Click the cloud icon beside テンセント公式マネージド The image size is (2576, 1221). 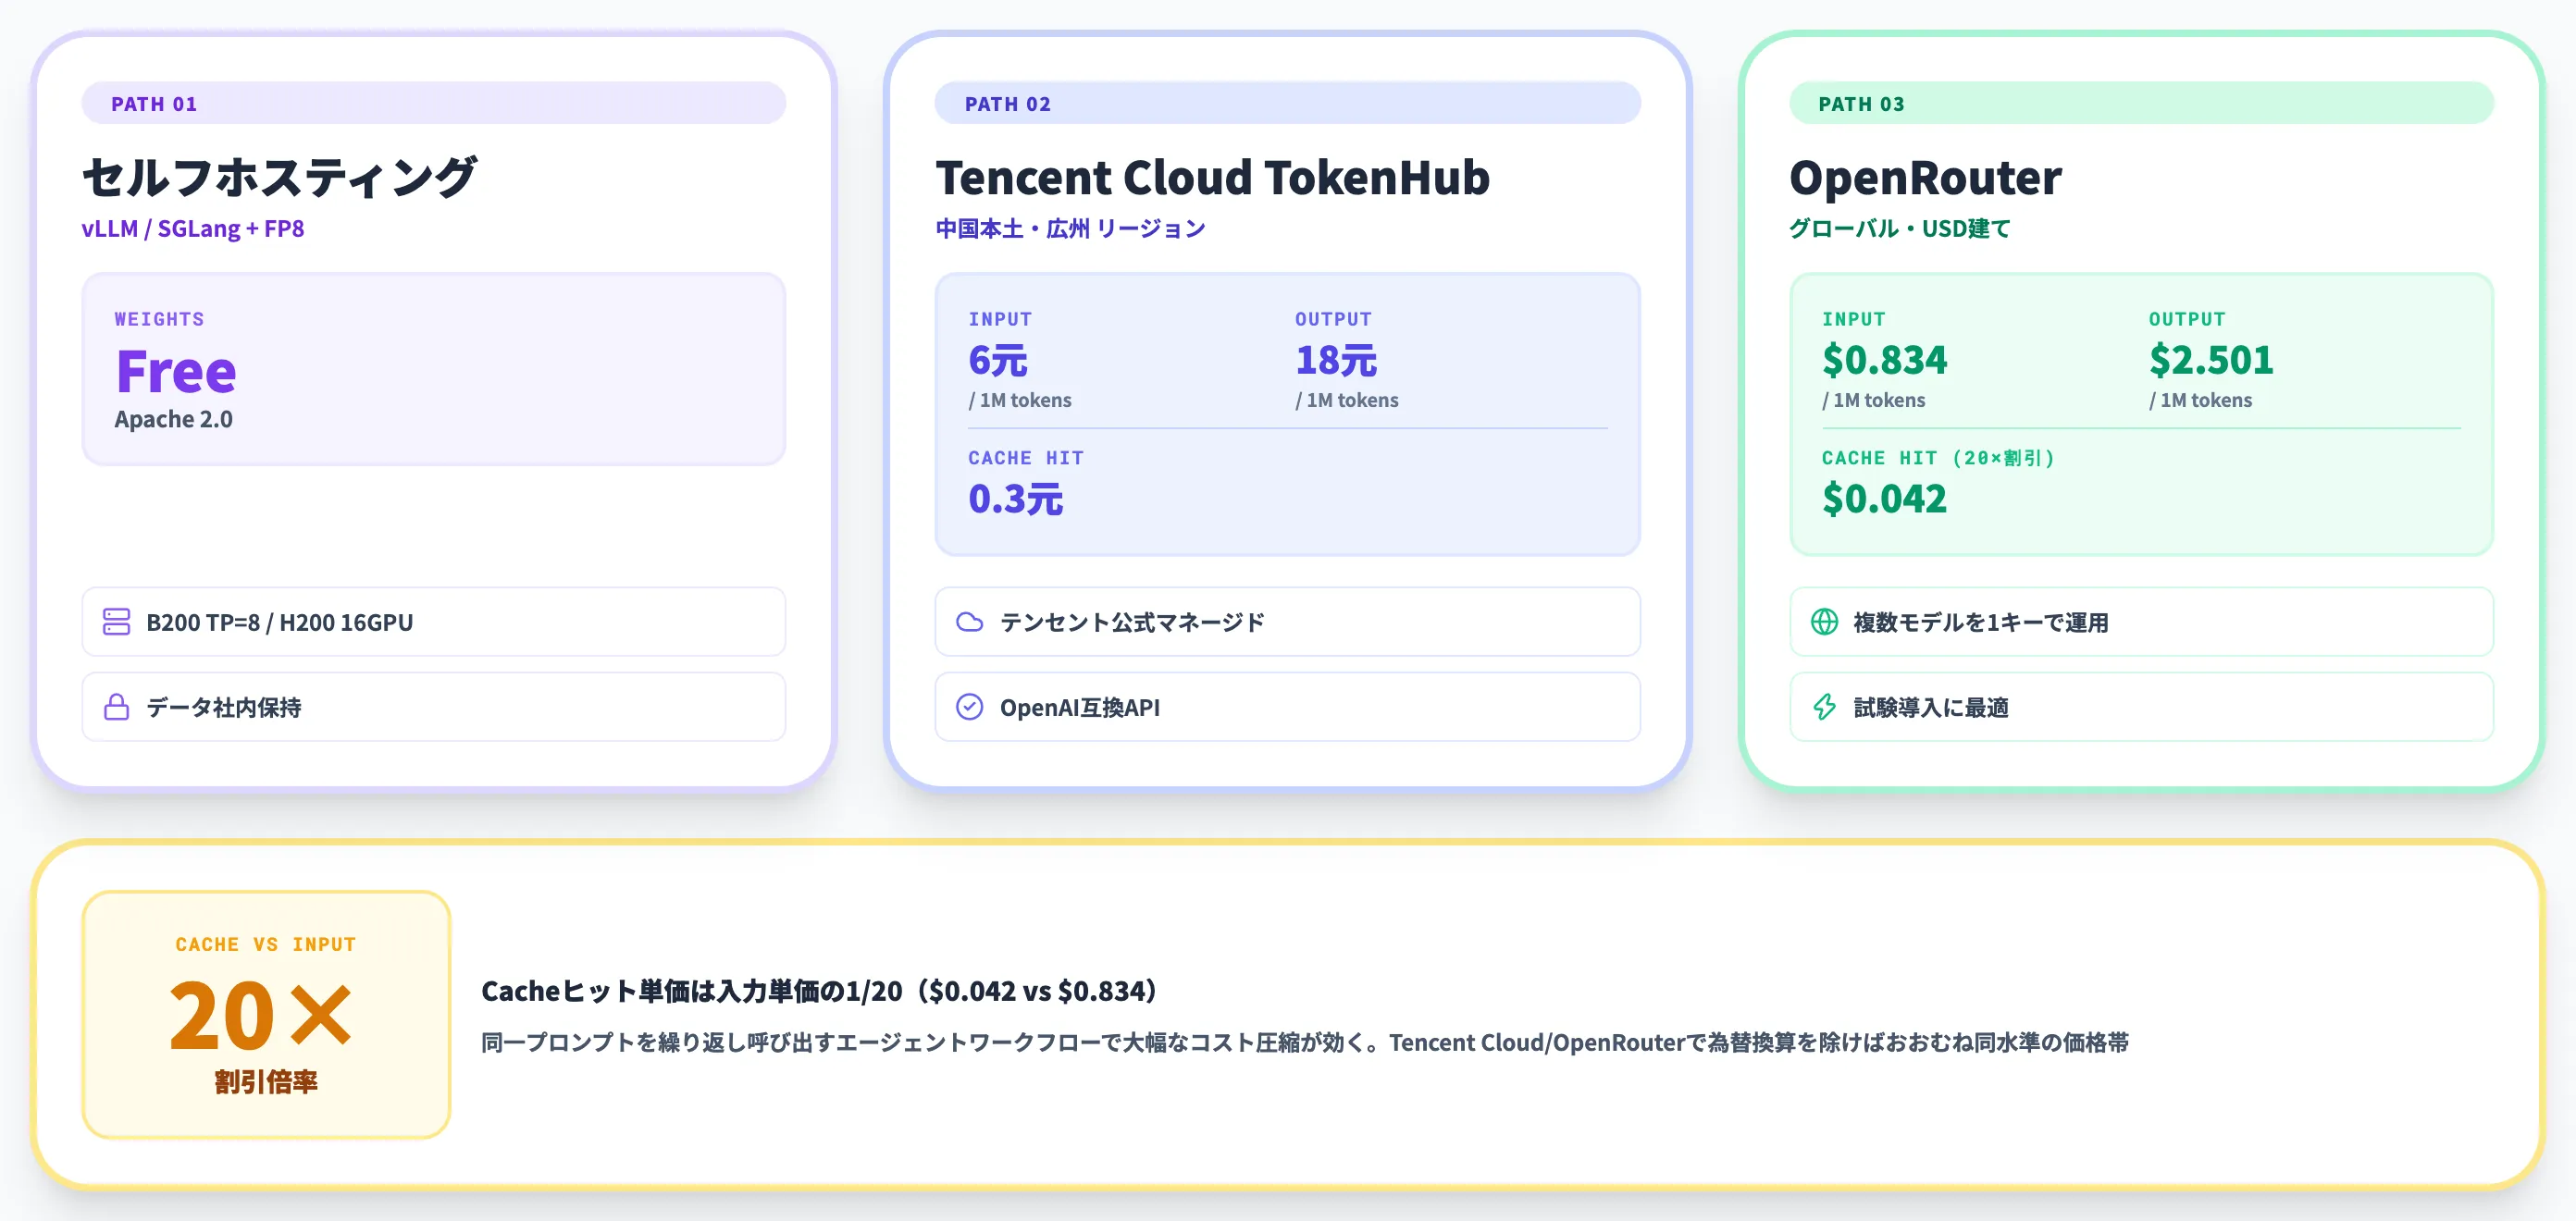[970, 622]
